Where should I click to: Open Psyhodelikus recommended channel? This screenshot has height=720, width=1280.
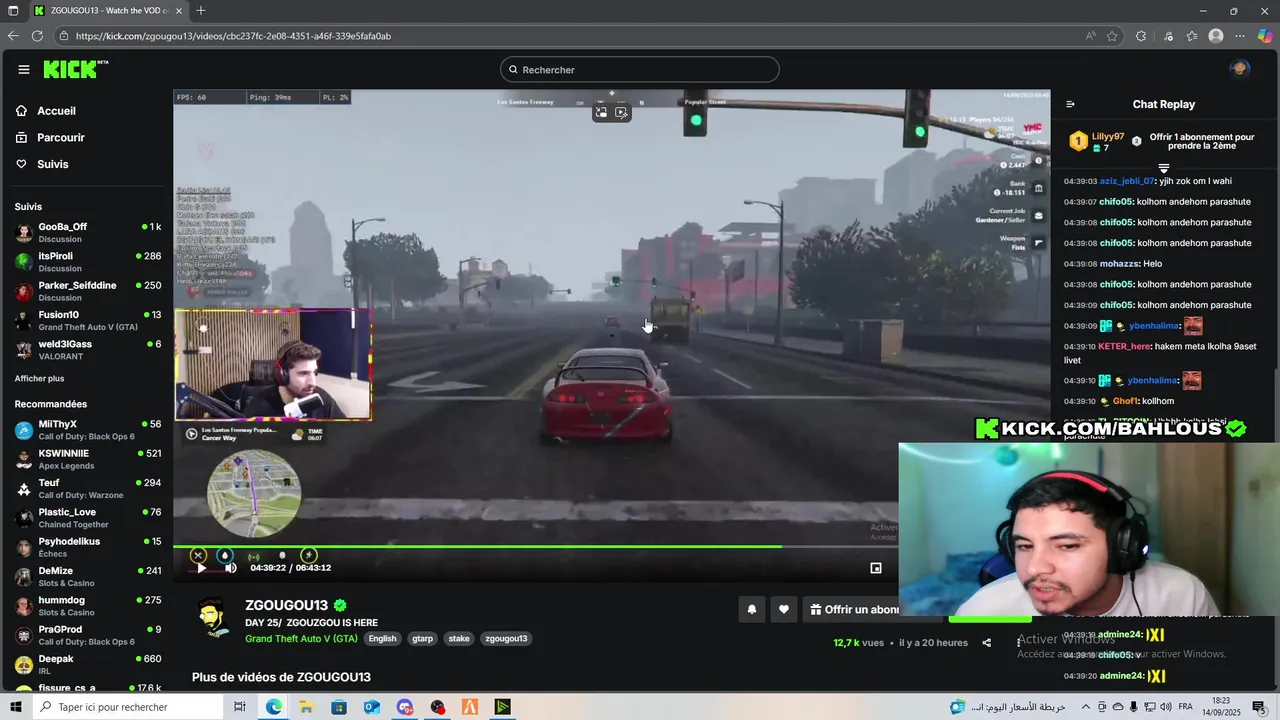87,547
